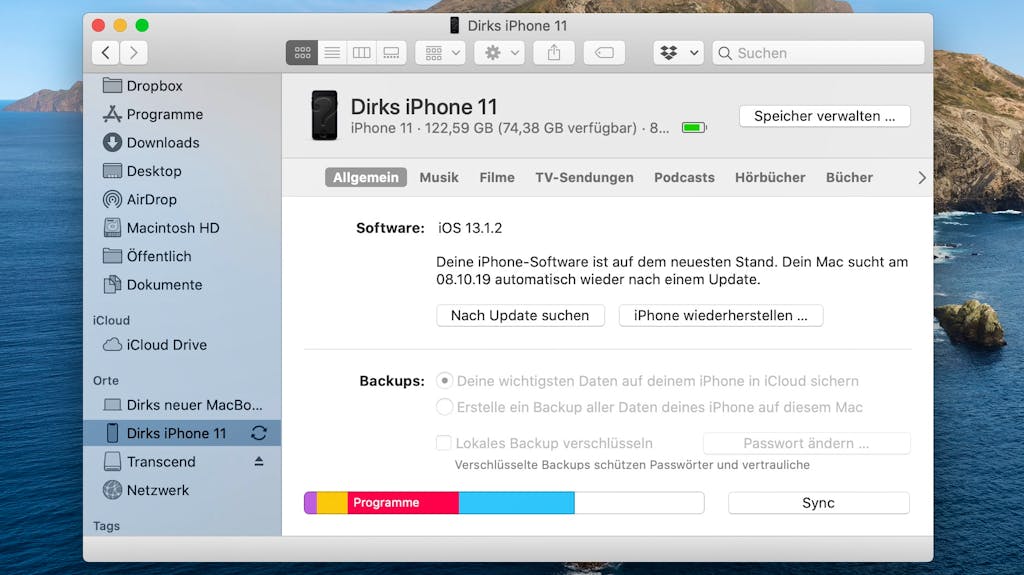Click the iPhone device image
1024x575 pixels.
pyautogui.click(x=324, y=116)
